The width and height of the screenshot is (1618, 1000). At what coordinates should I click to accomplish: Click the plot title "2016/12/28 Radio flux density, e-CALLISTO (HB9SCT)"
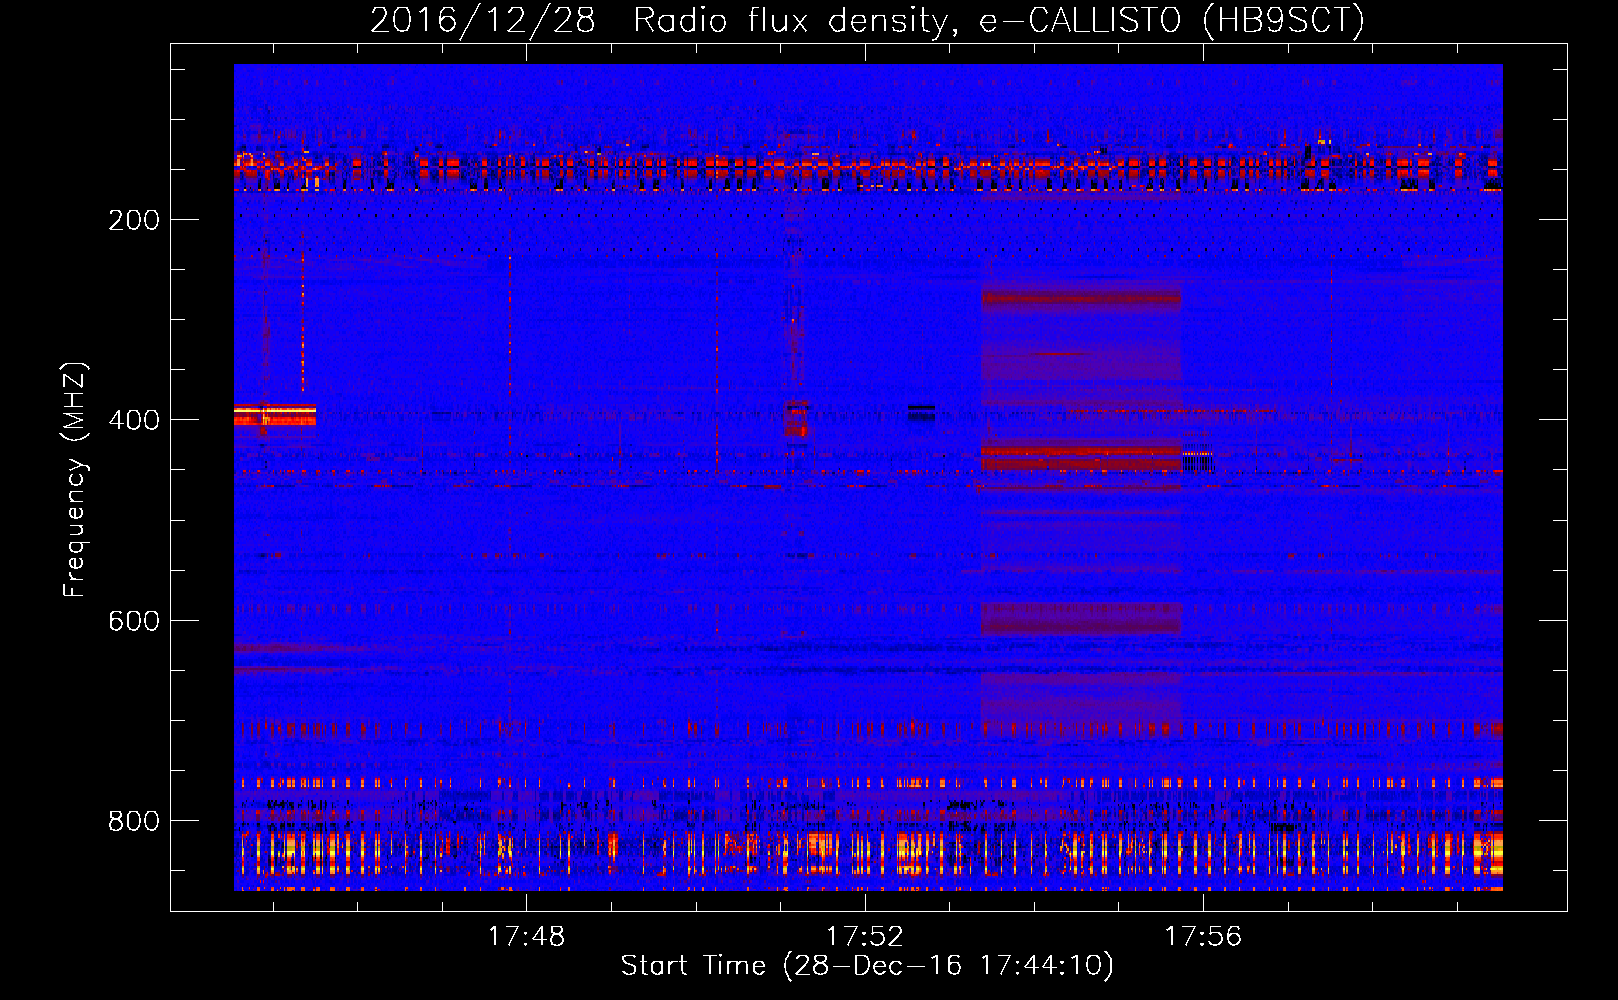pos(867,21)
